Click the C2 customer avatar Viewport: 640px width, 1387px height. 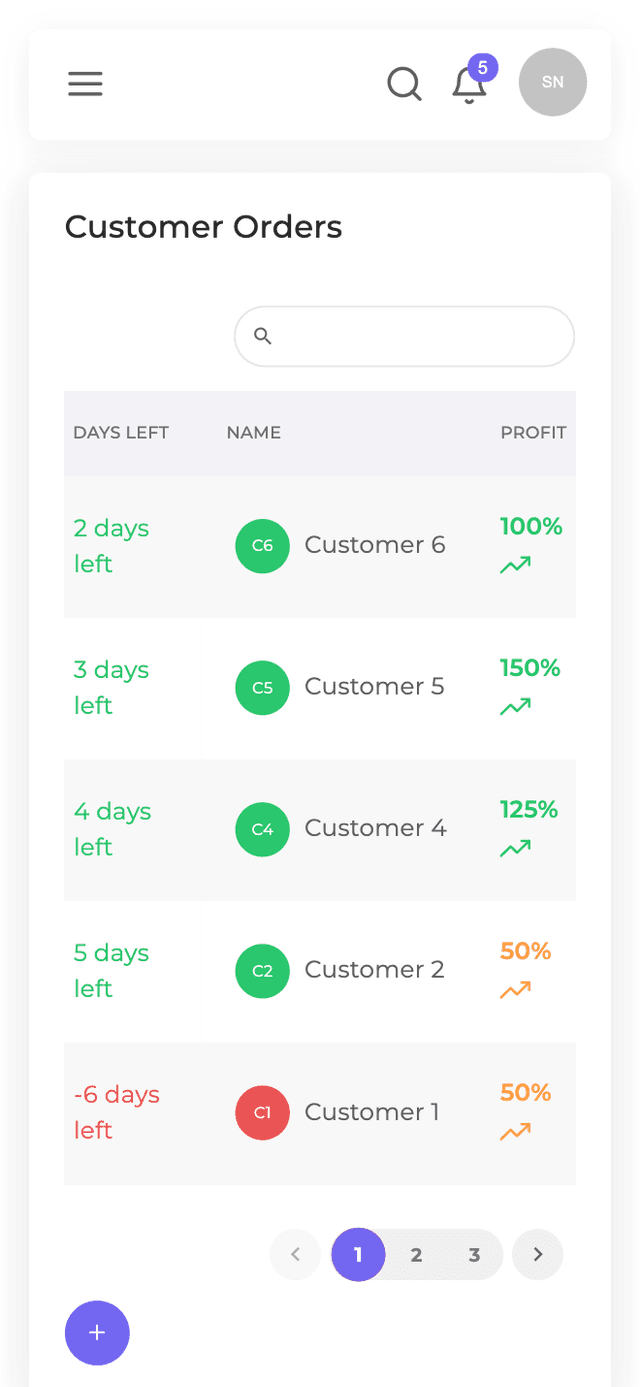pyautogui.click(x=262, y=971)
